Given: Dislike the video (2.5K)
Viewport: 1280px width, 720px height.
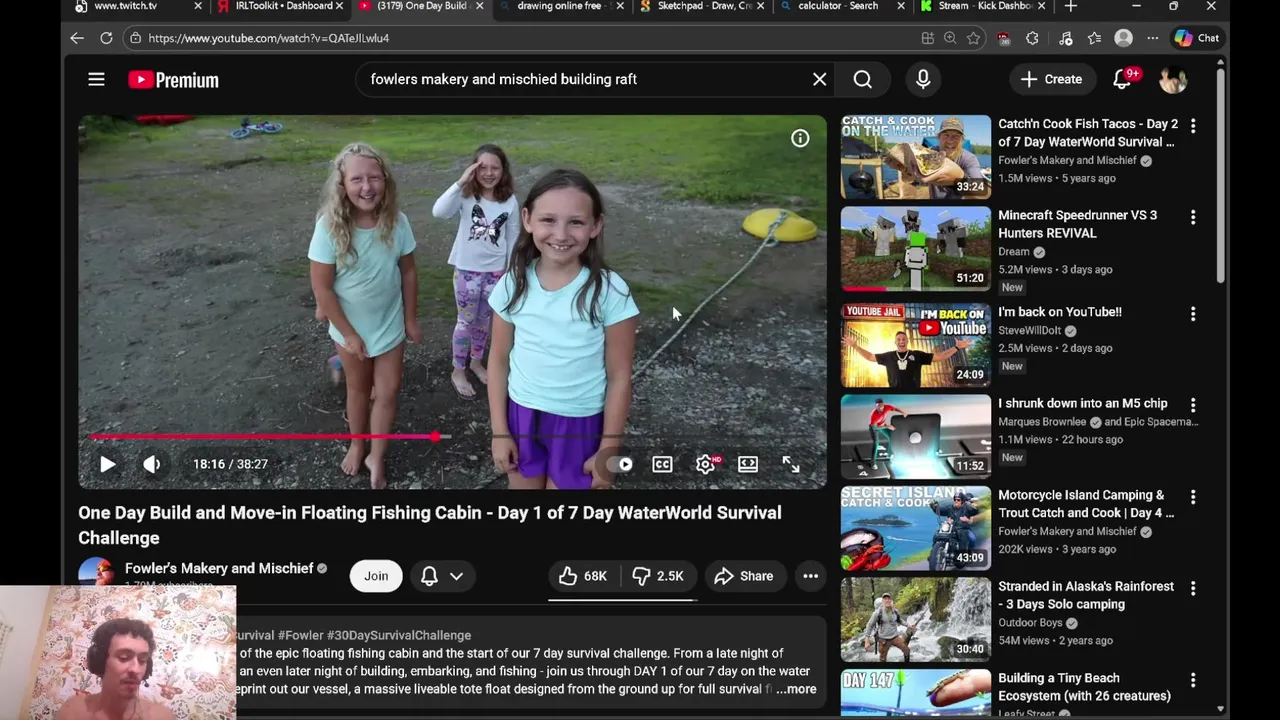Looking at the screenshot, I should pyautogui.click(x=658, y=576).
